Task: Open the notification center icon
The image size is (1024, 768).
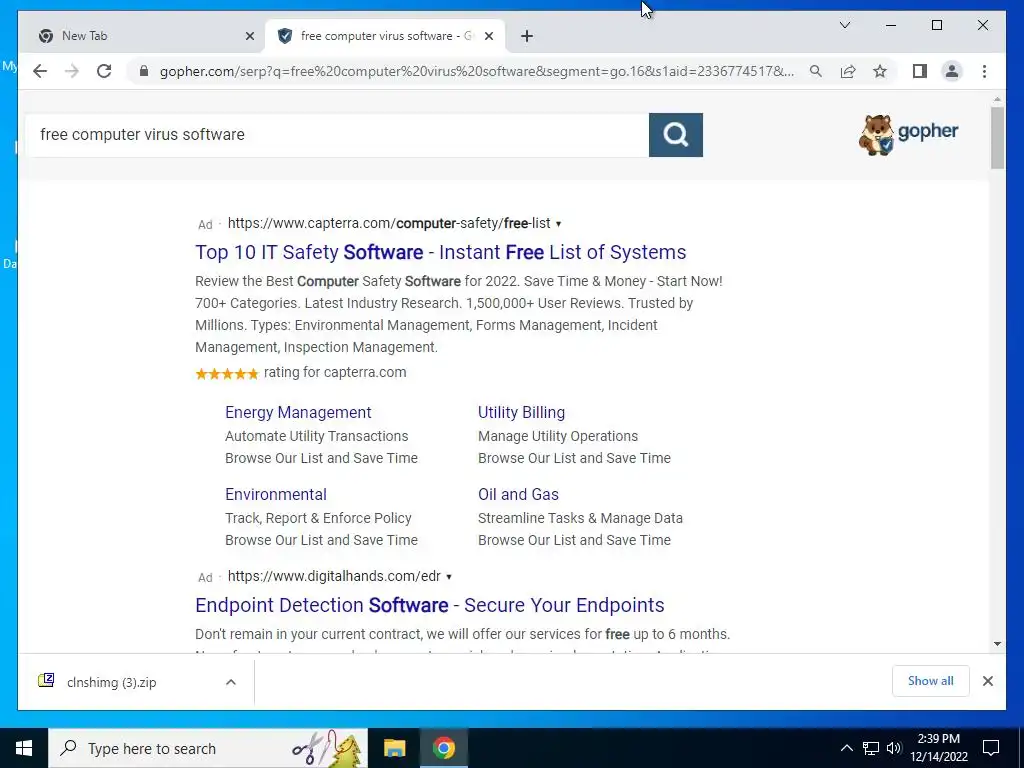Action: tap(991, 748)
